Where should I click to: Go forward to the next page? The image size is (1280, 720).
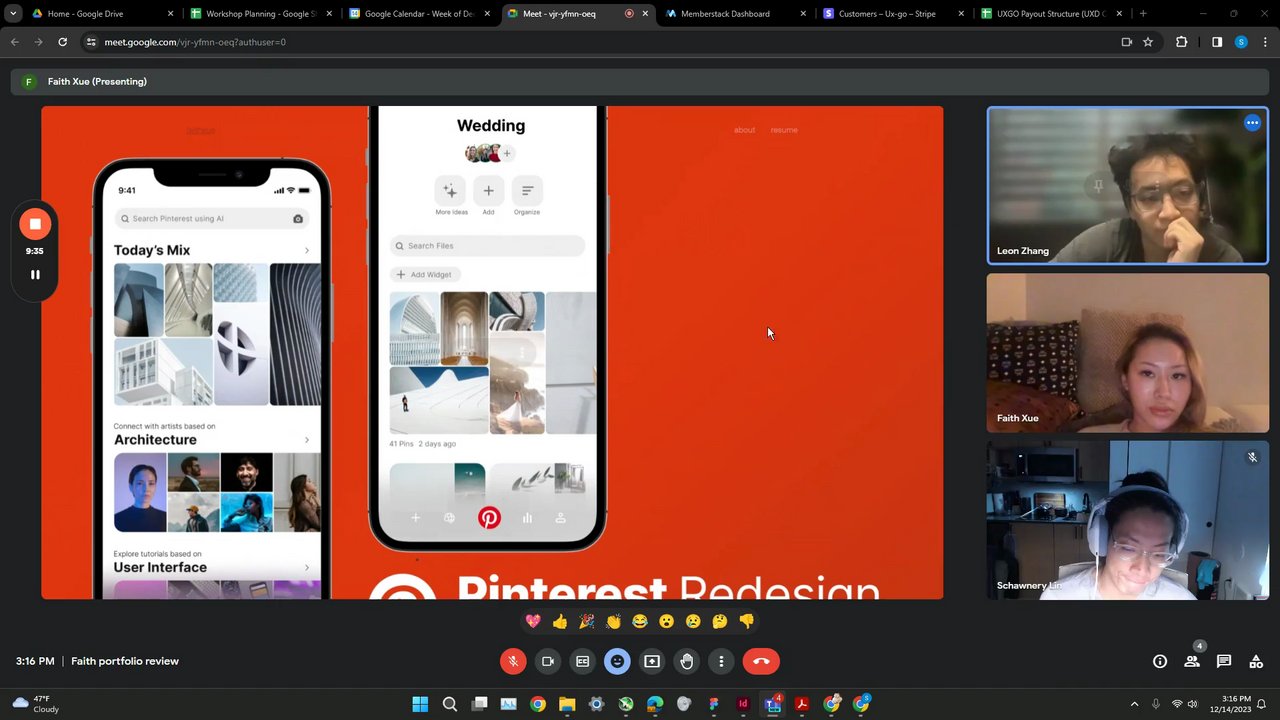38,42
